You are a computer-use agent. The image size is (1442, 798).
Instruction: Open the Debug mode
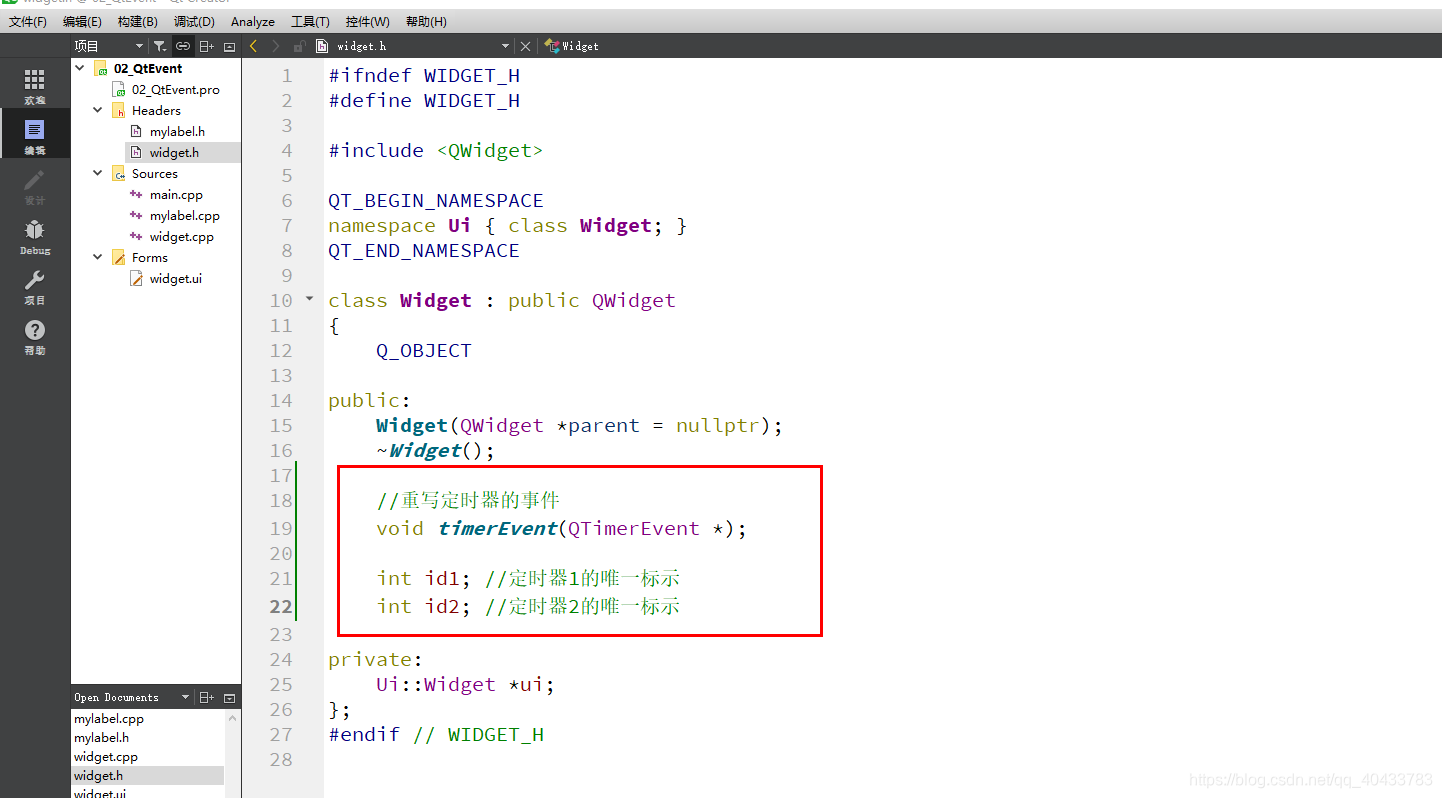[x=35, y=235]
